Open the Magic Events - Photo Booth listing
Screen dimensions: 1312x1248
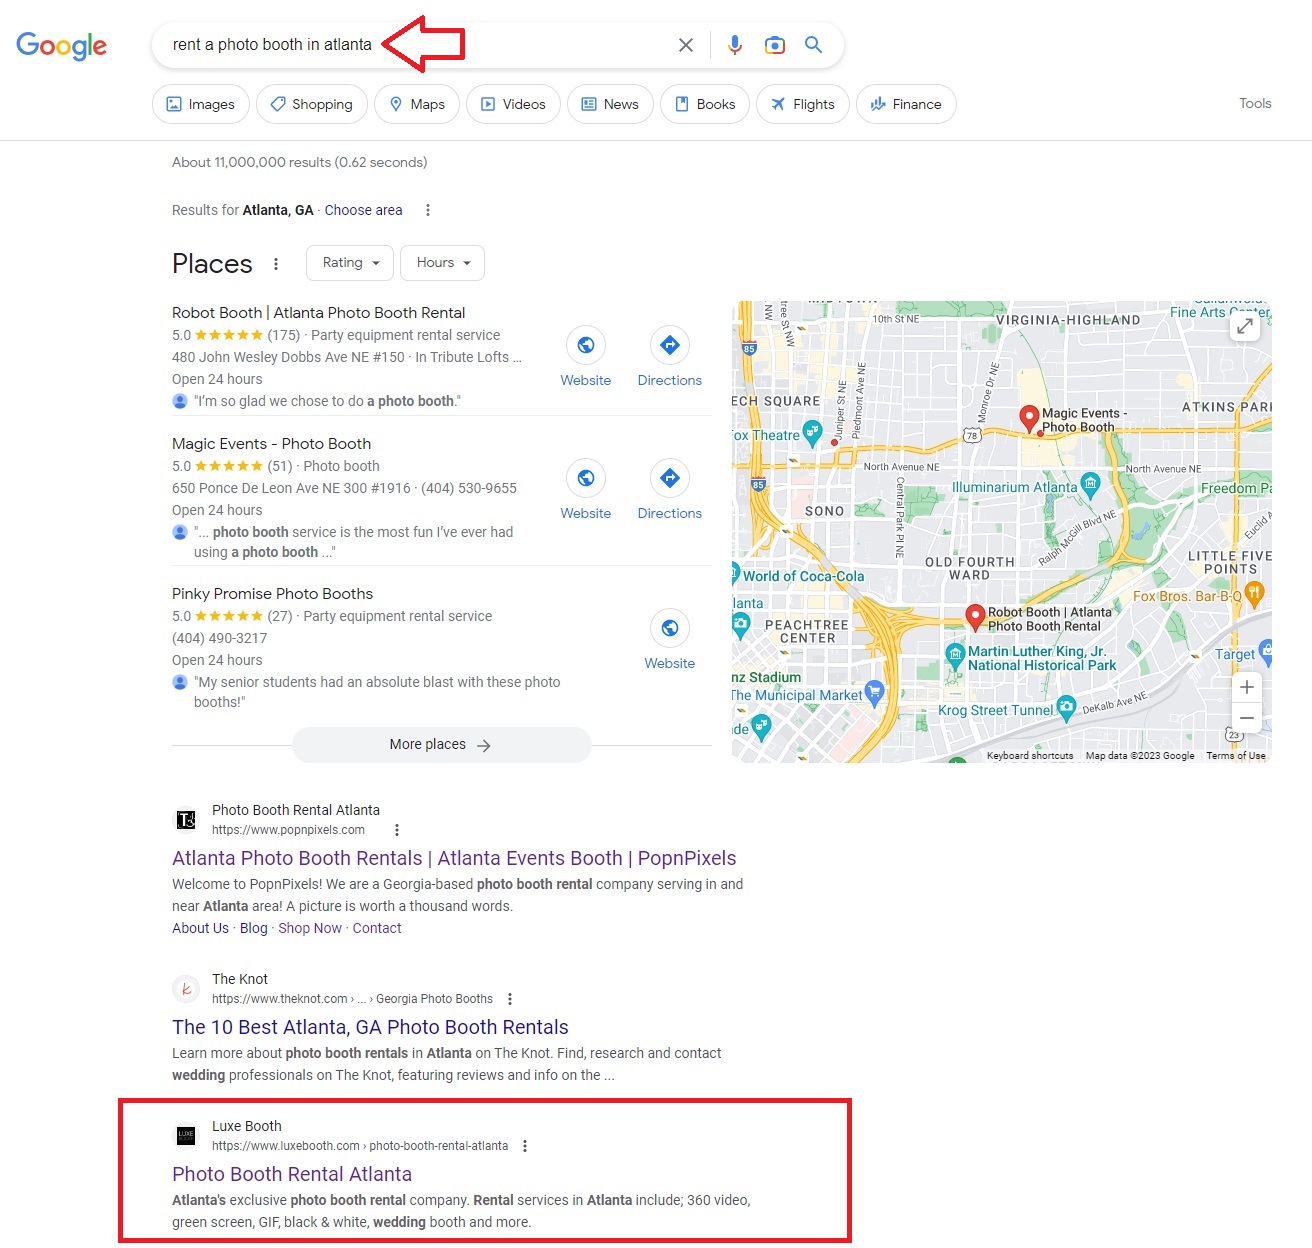click(271, 444)
